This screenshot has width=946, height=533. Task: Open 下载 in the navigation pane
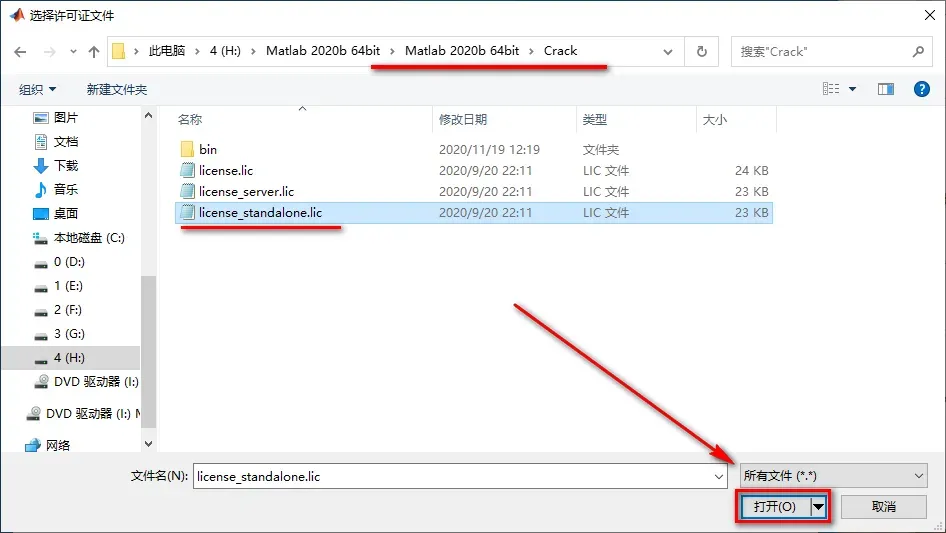pyautogui.click(x=66, y=165)
